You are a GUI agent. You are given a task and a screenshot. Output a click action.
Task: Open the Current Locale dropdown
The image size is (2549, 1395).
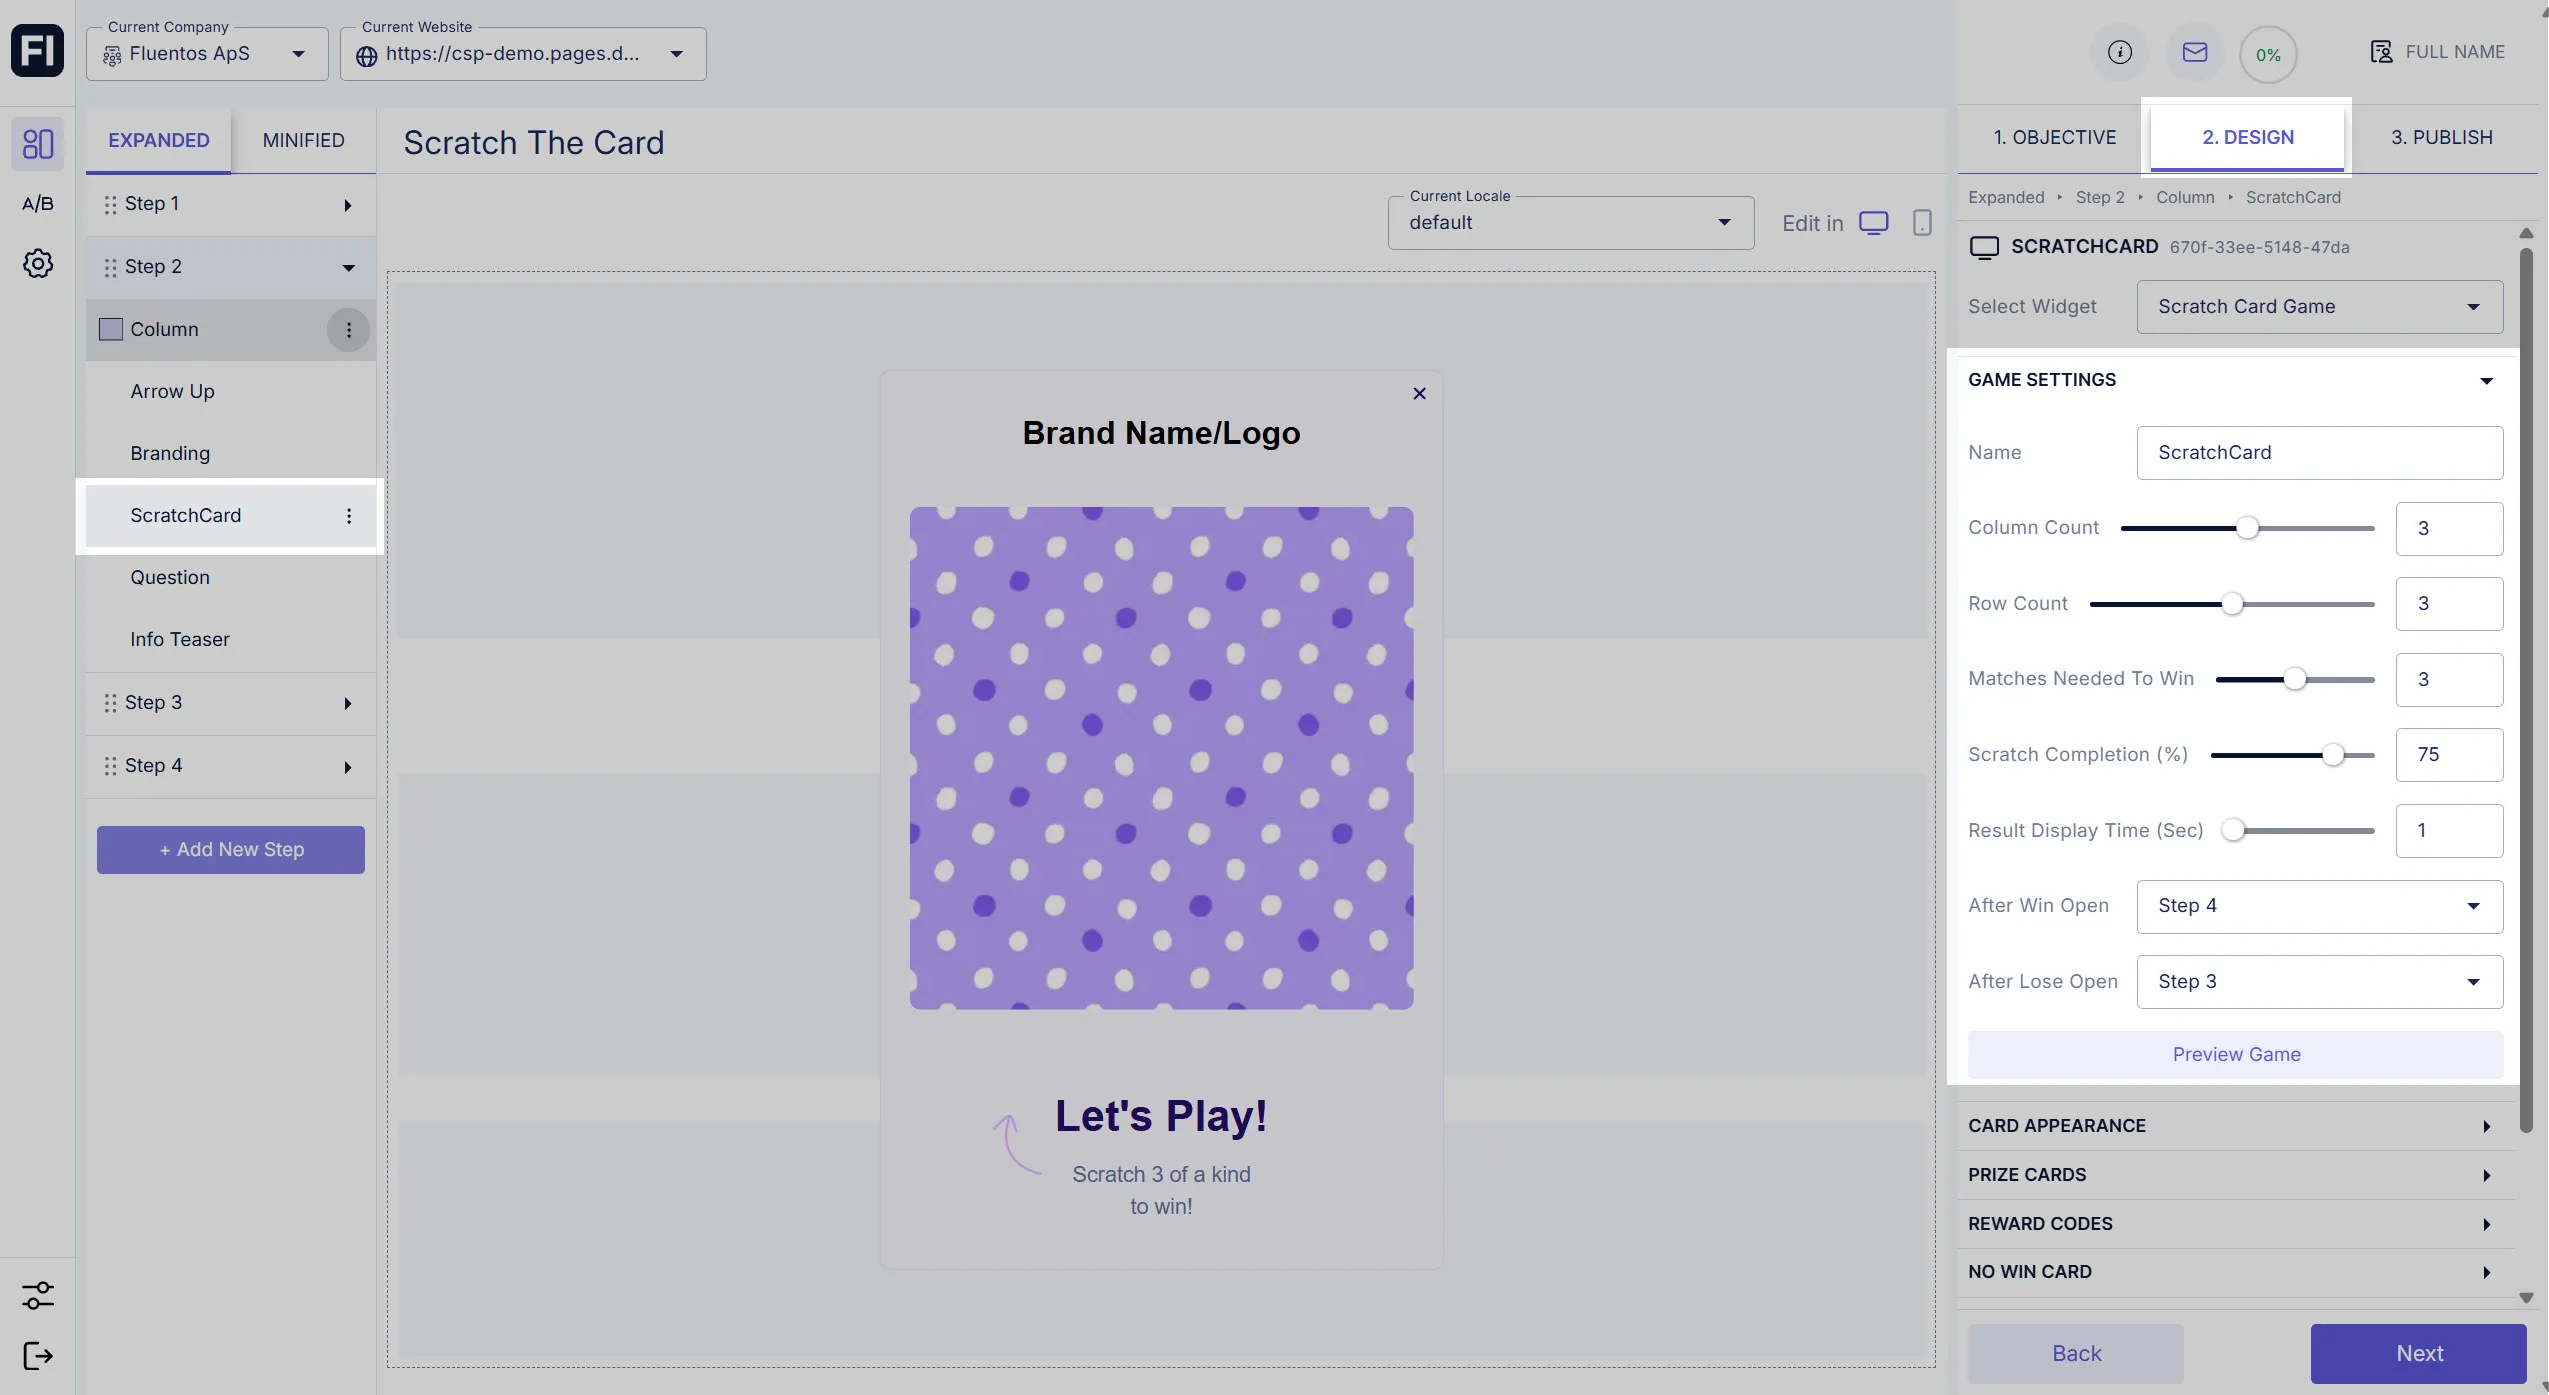[x=1571, y=223]
